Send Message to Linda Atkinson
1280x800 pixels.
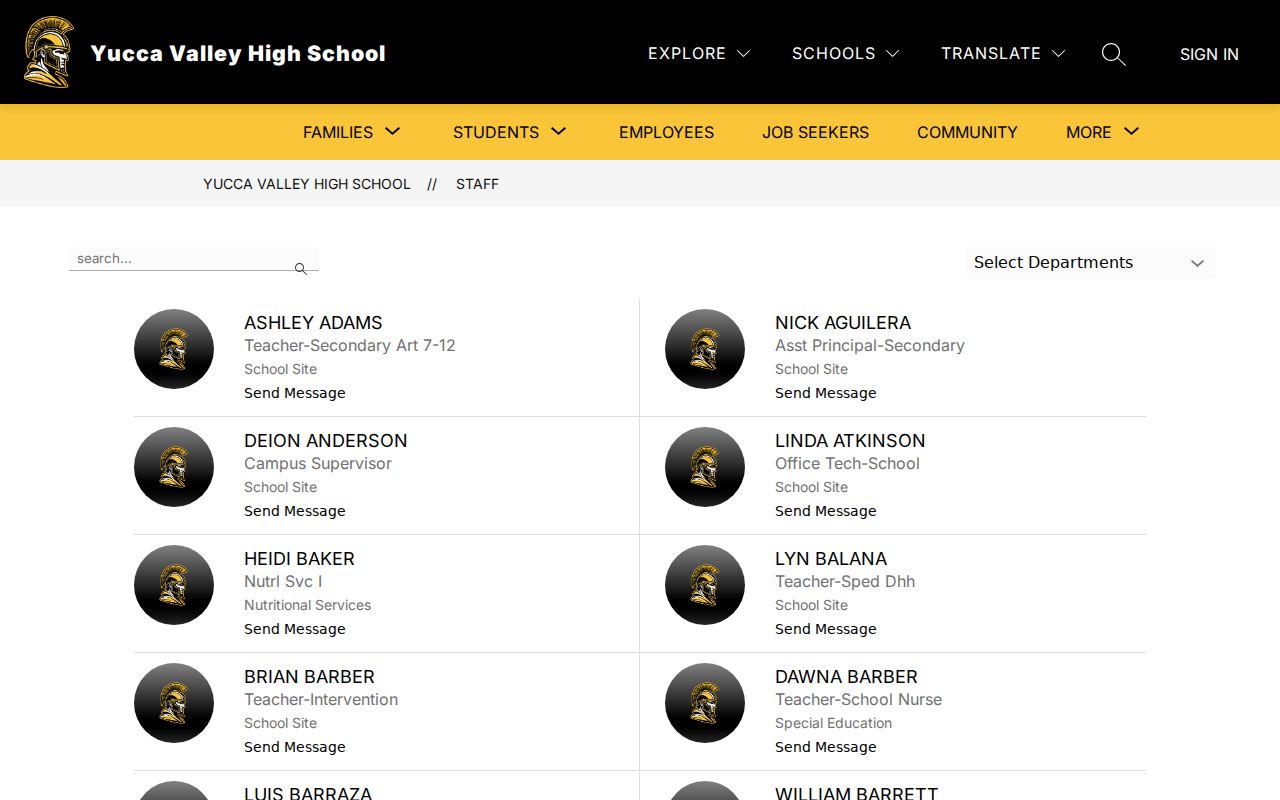coord(826,511)
